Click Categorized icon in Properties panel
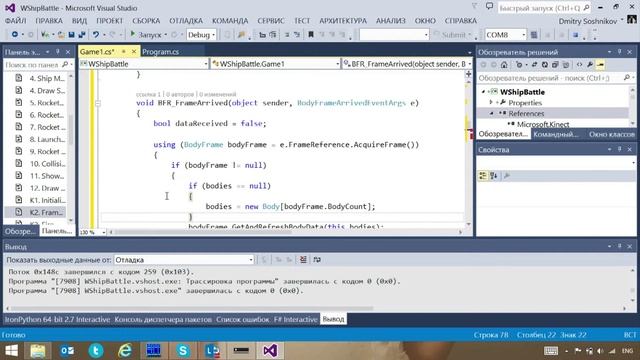 point(483,176)
